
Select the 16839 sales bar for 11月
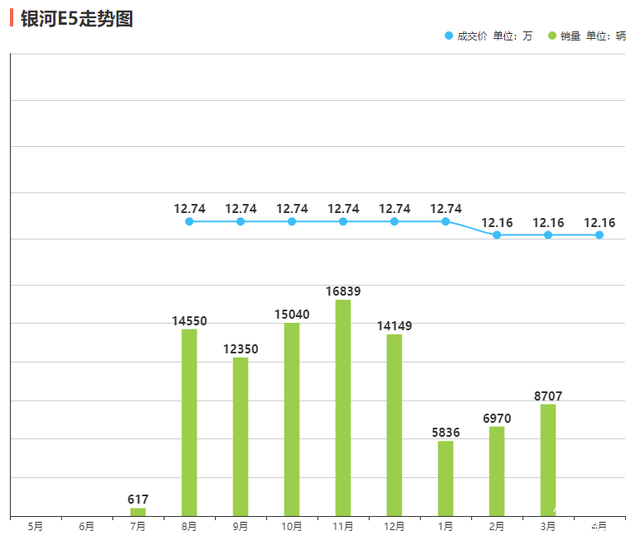(343, 408)
